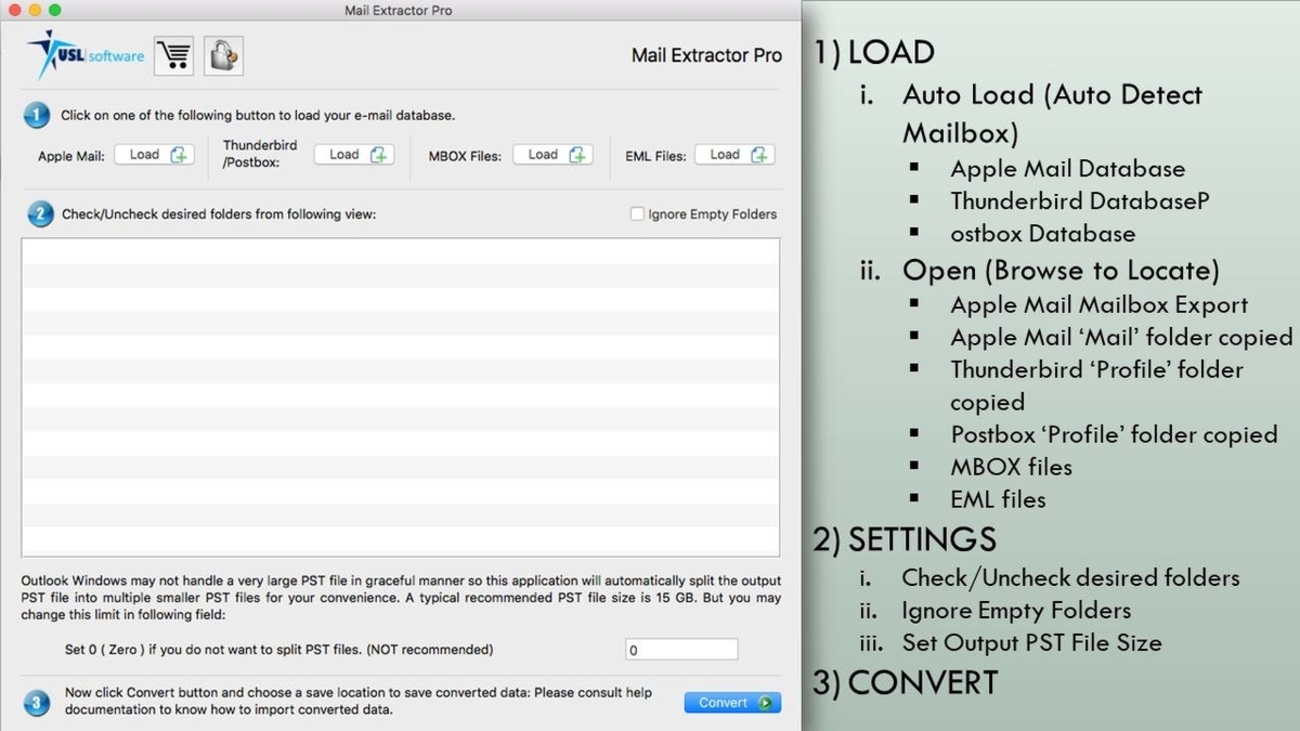Click "Check/Uncheck desired folders from following view:" text
Image resolution: width=1300 pixels, height=731 pixels.
coord(219,214)
